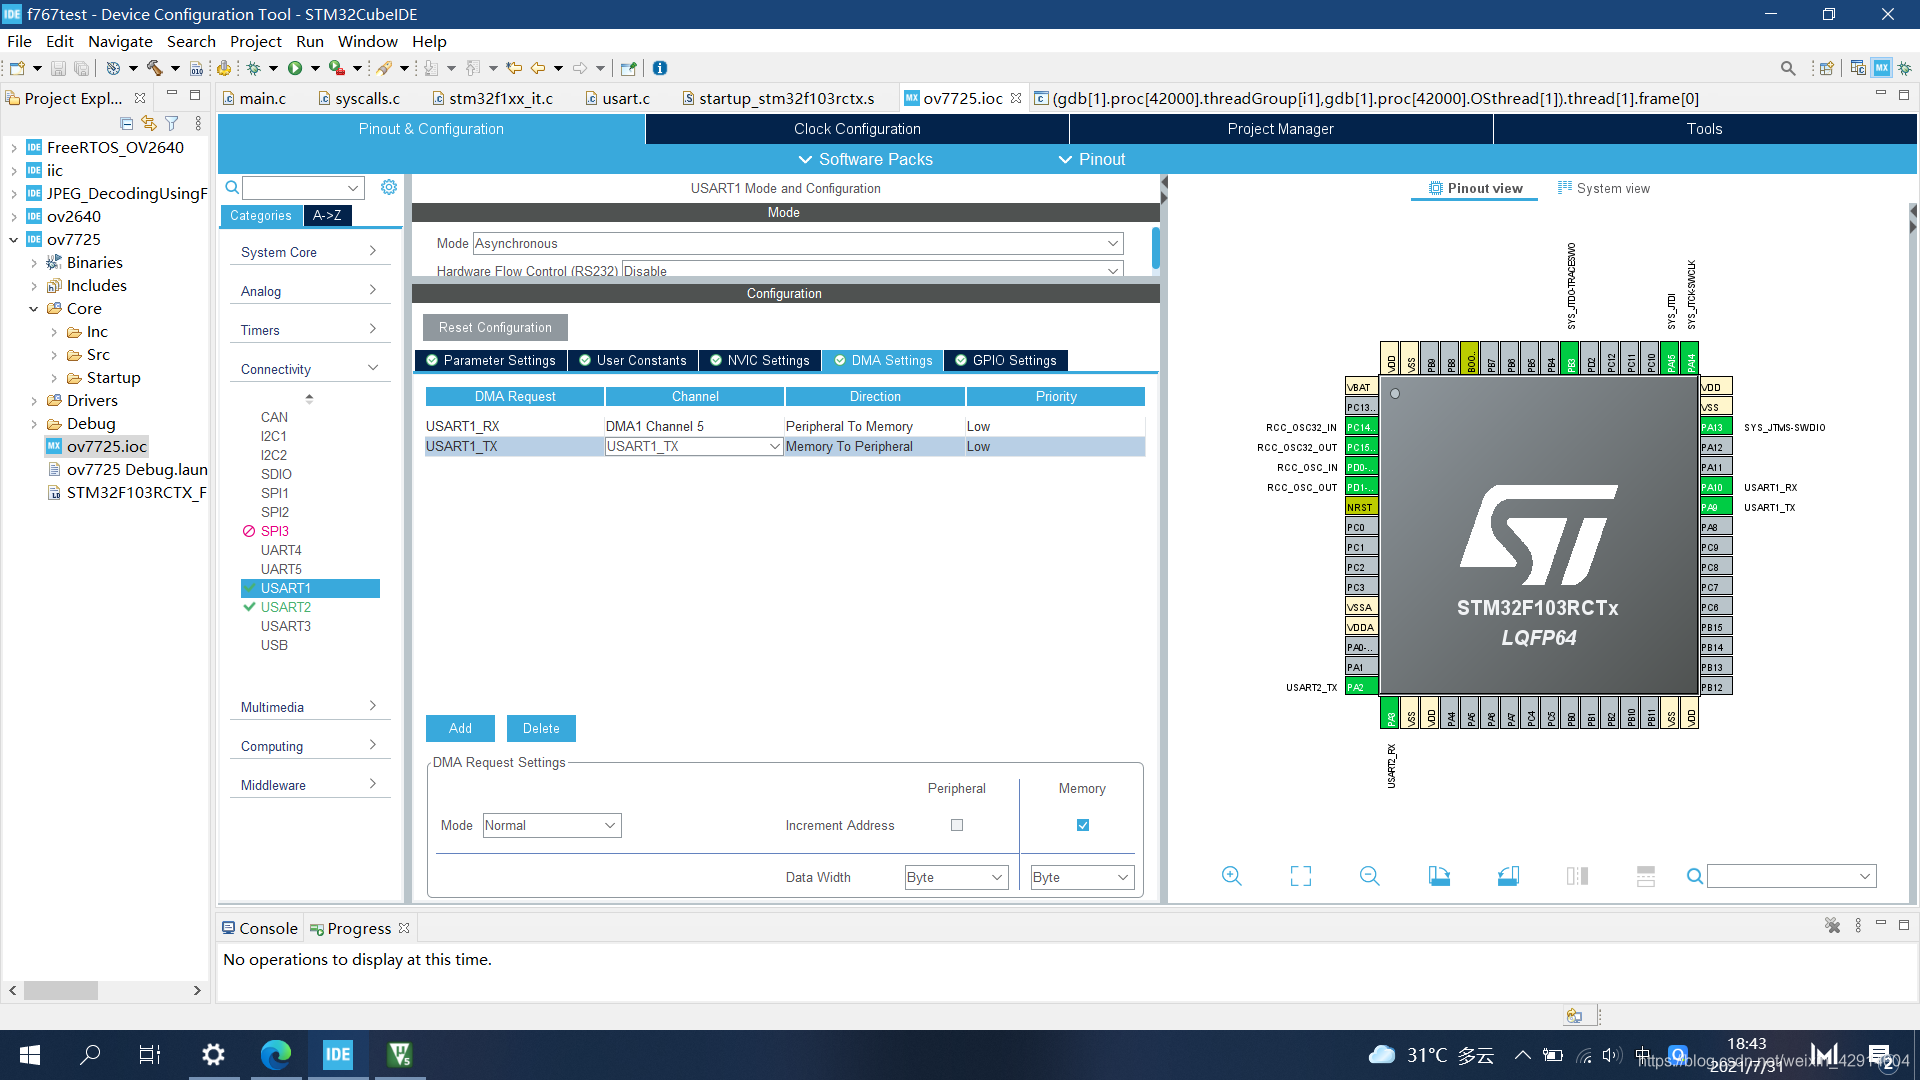1920x1080 pixels.
Task: Click the Mode section vertical scrollbar
Action: click(x=1155, y=249)
